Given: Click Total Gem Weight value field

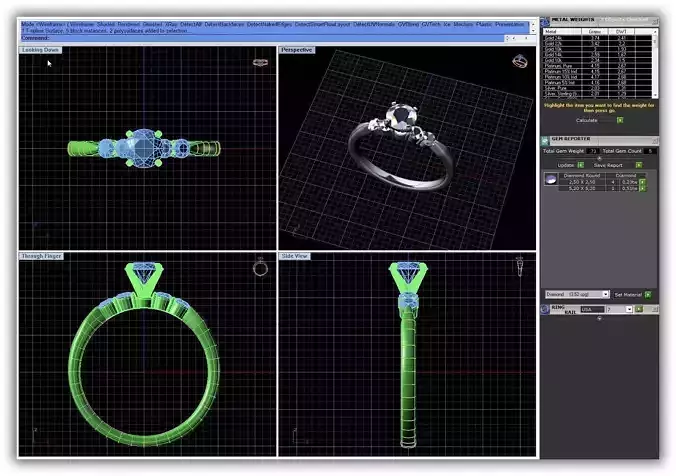Looking at the screenshot, I should click(593, 151).
